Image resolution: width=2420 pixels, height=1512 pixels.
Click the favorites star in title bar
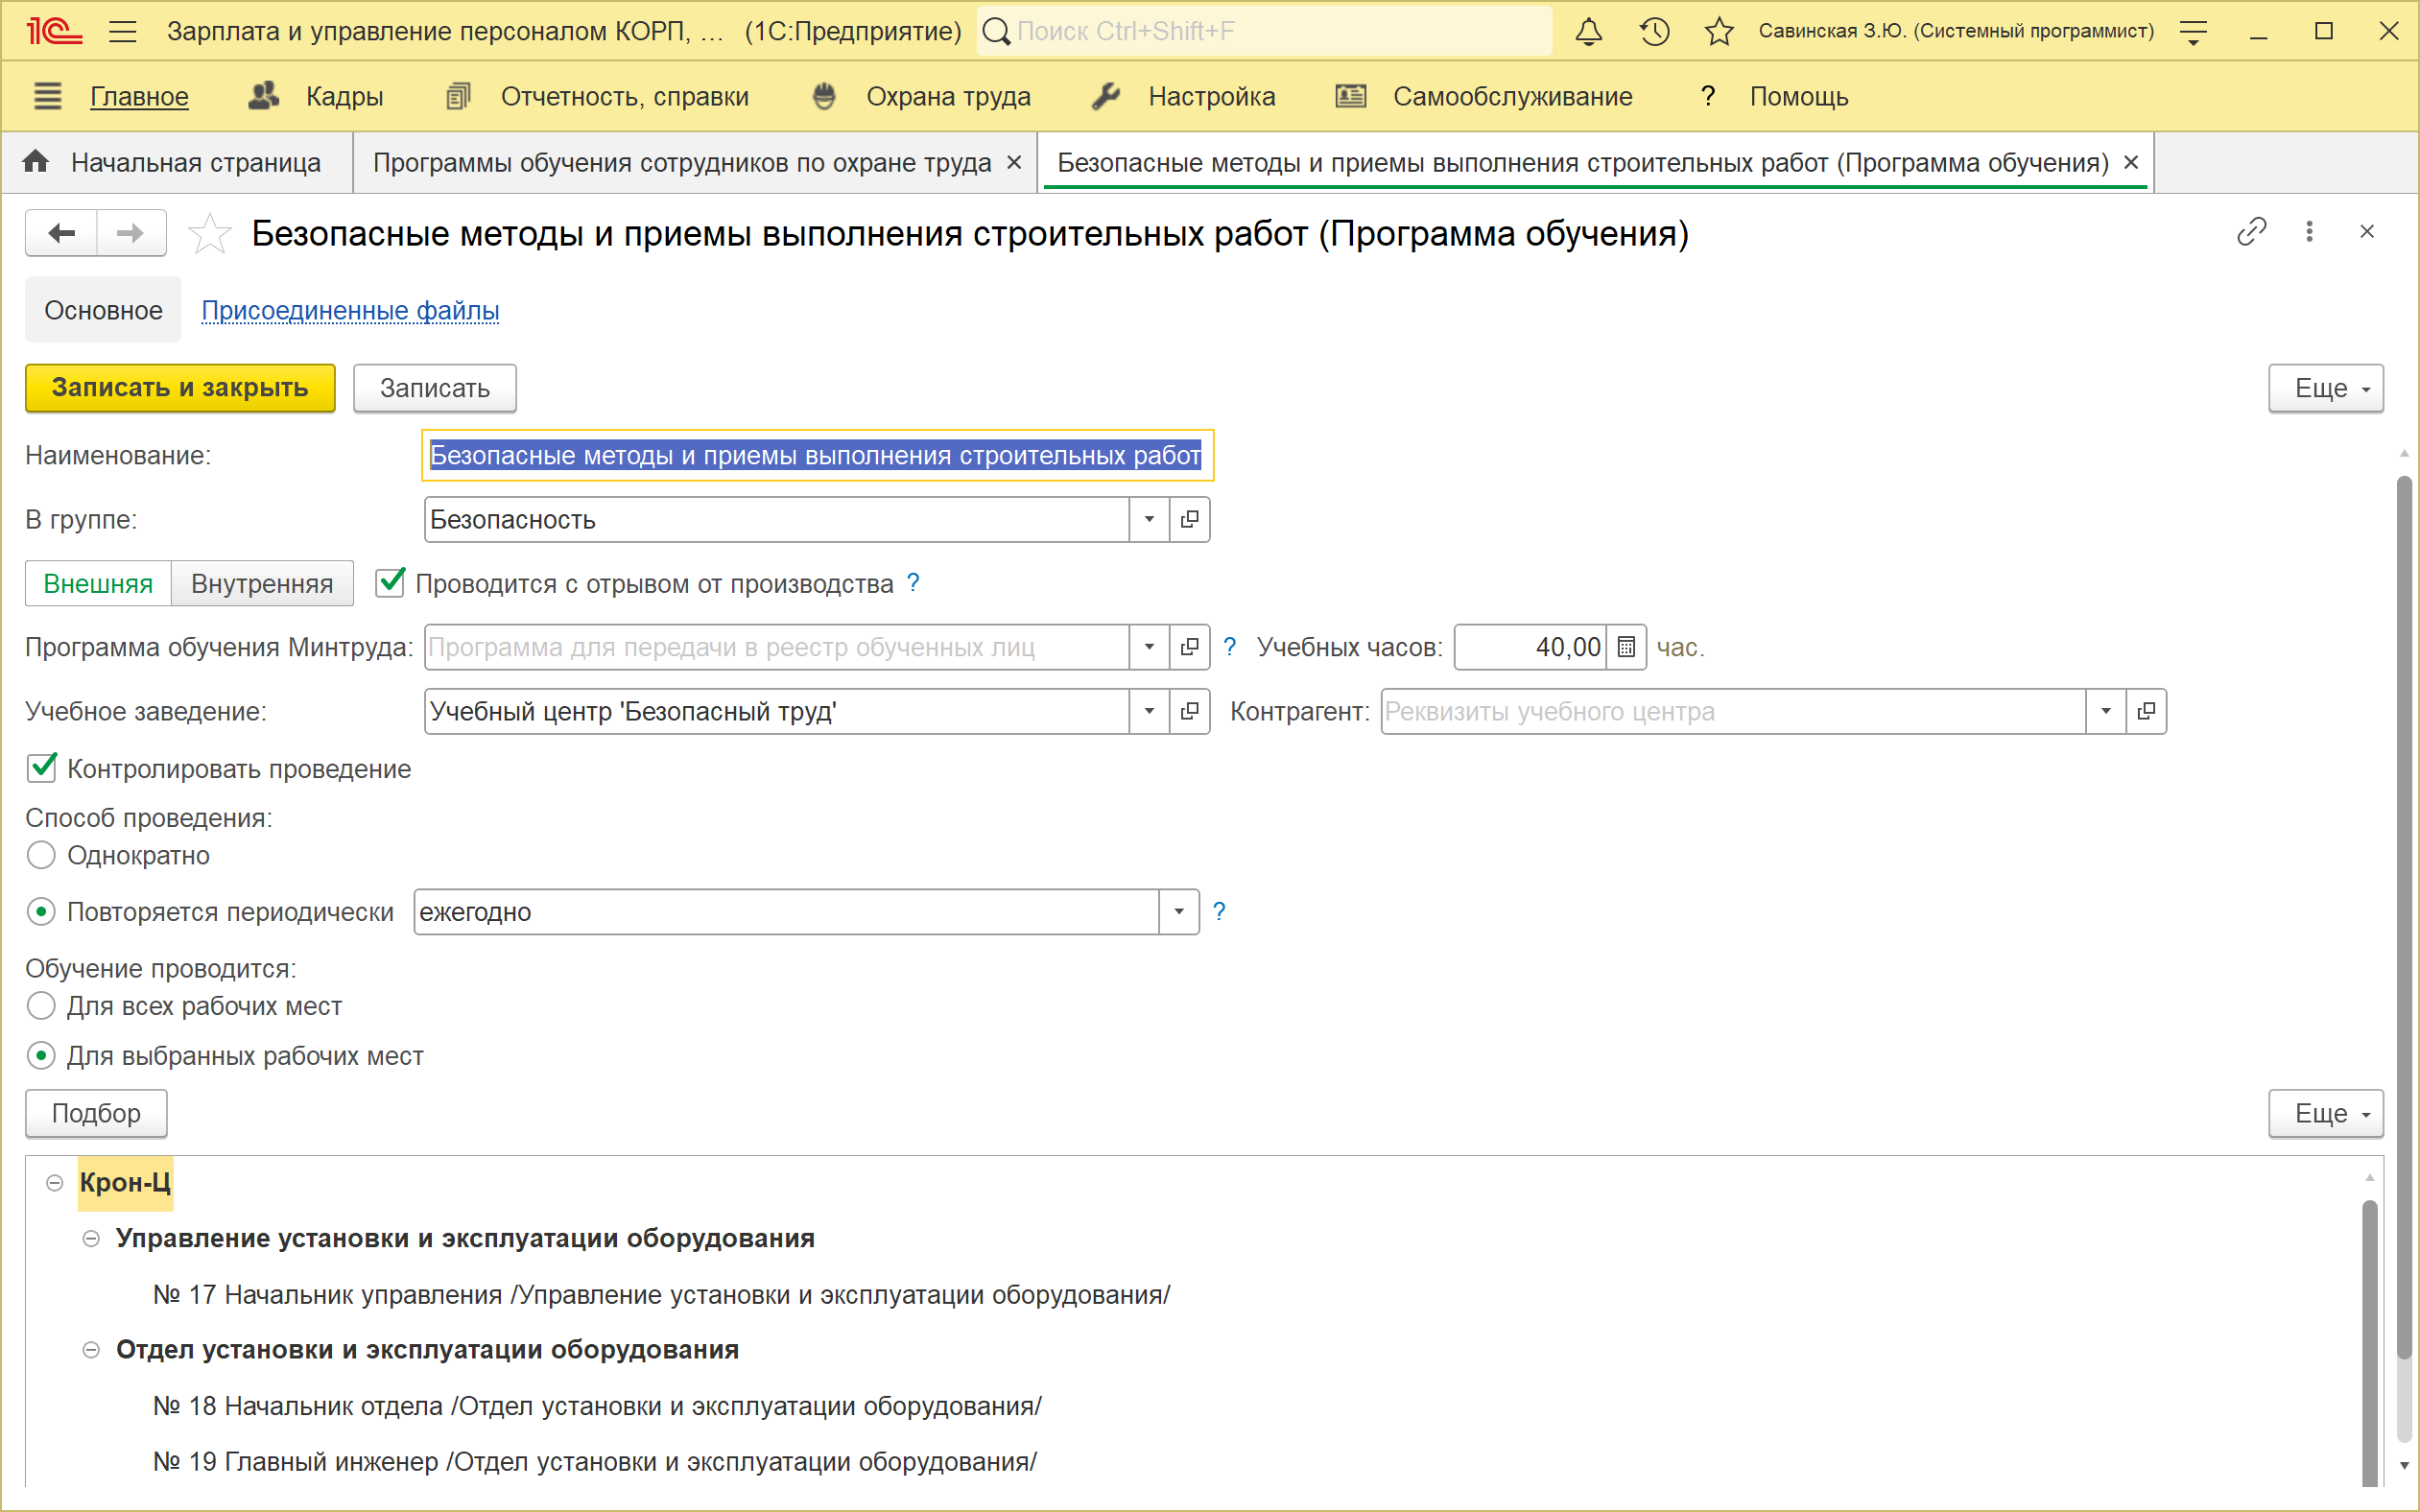(1719, 31)
